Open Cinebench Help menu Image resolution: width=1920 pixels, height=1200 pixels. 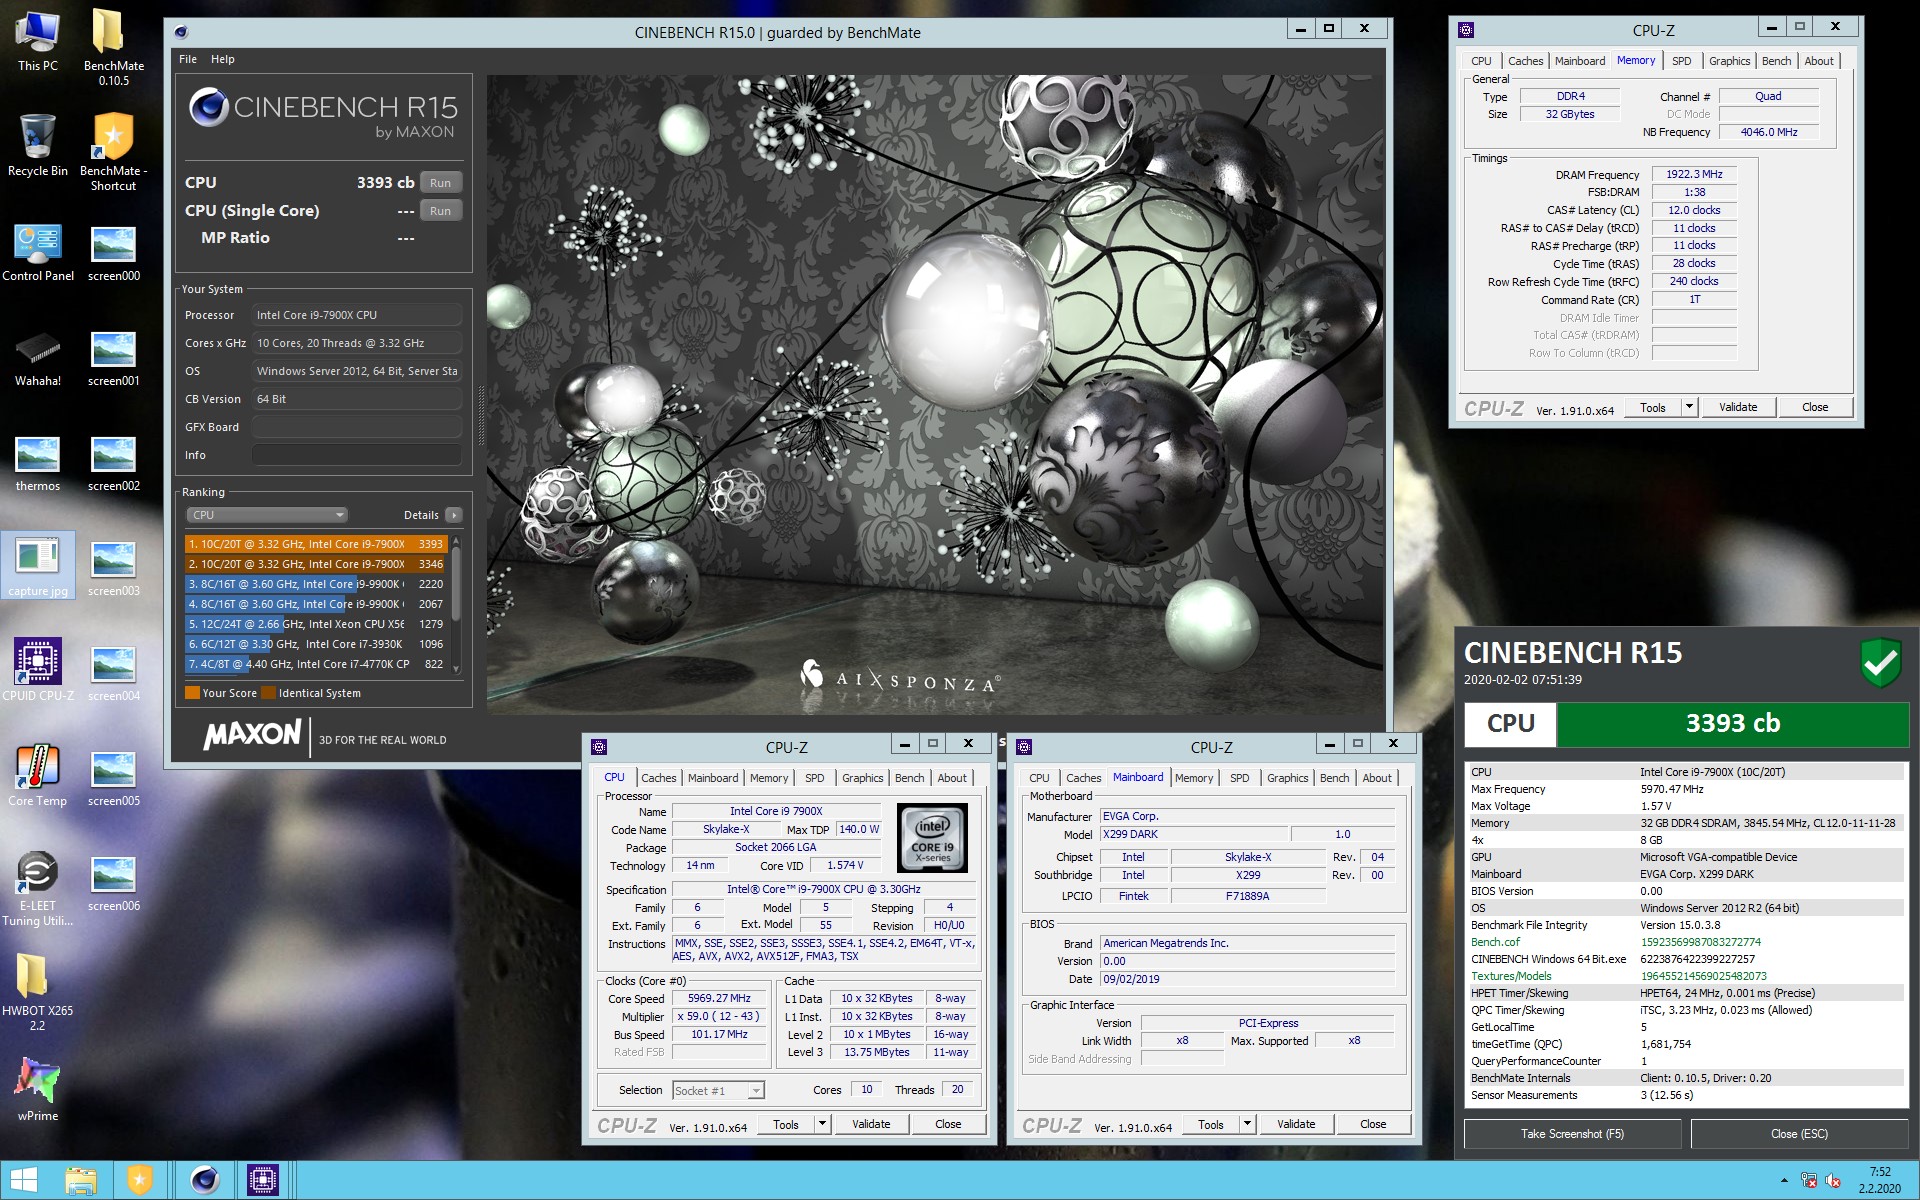pyautogui.click(x=223, y=59)
